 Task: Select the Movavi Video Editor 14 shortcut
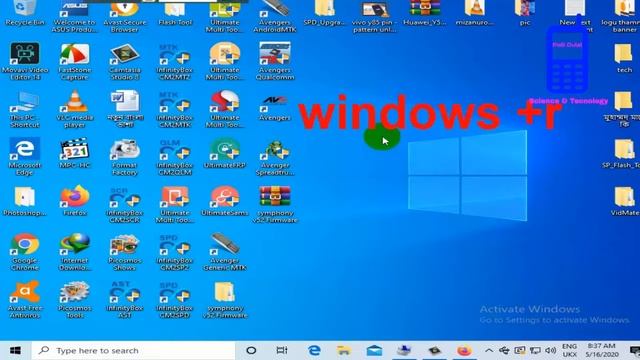coord(24,60)
